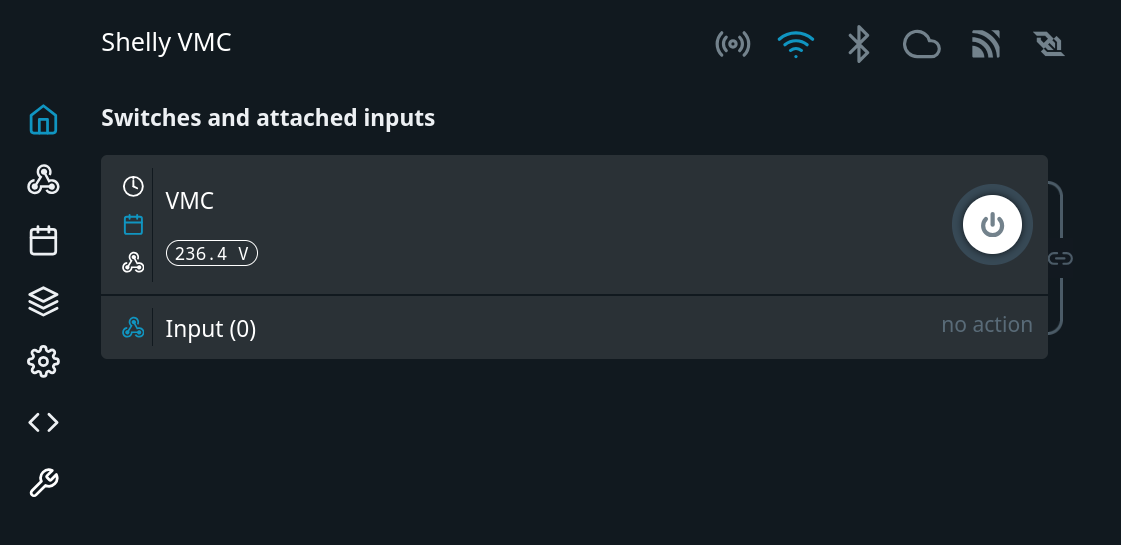
Task: Click the Wi-Fi status icon
Action: [795, 44]
